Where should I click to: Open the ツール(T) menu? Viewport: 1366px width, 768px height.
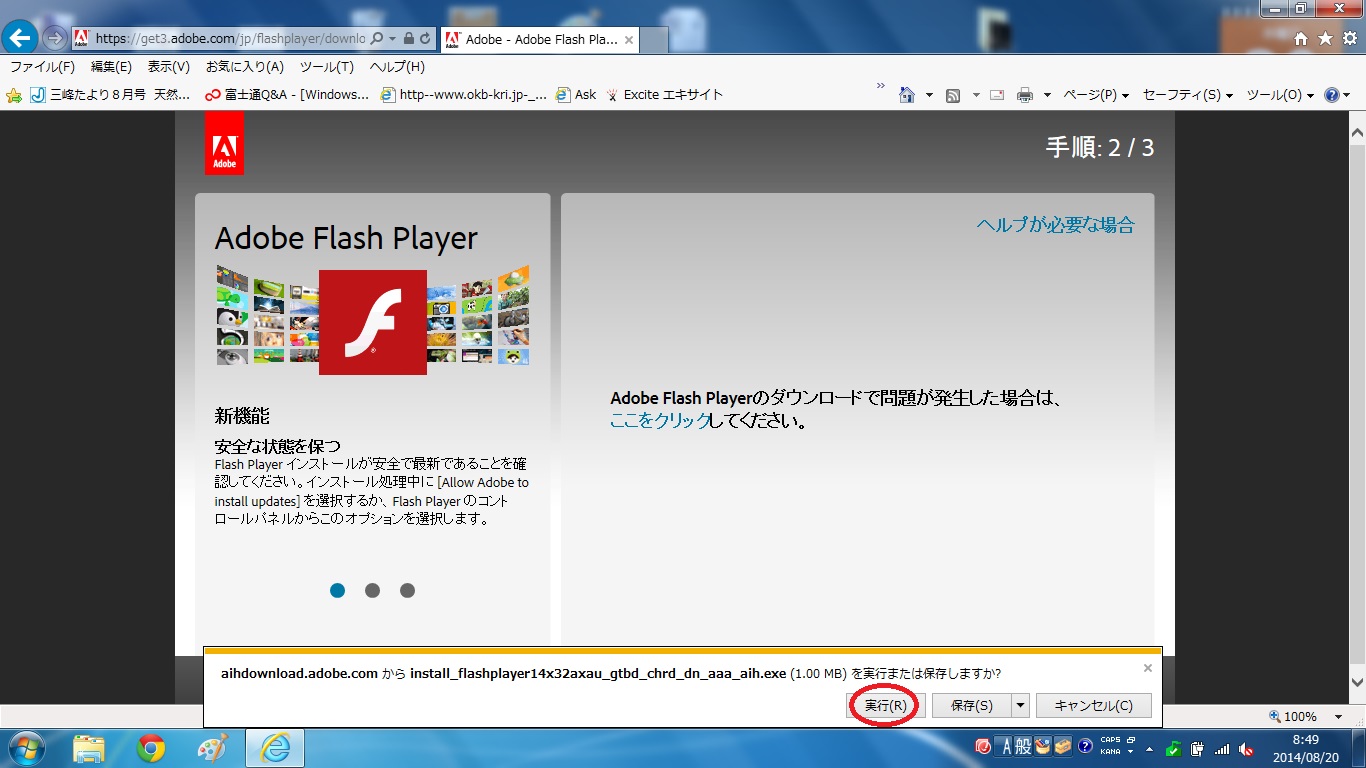pos(327,67)
